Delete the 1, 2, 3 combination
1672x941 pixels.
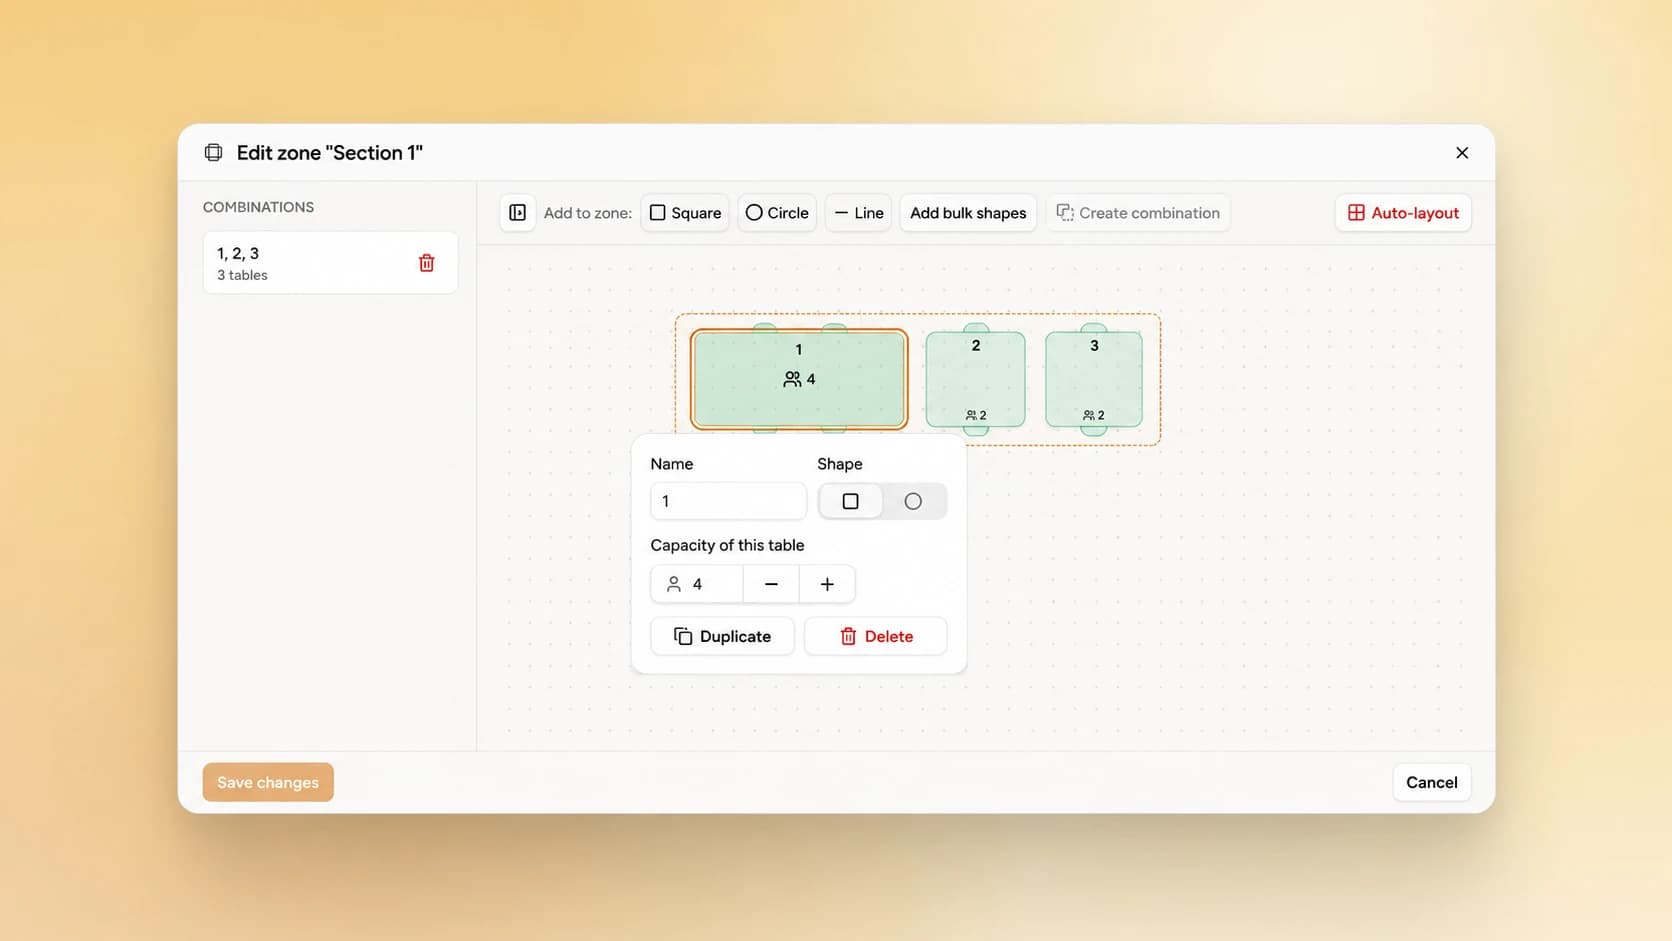[427, 263]
